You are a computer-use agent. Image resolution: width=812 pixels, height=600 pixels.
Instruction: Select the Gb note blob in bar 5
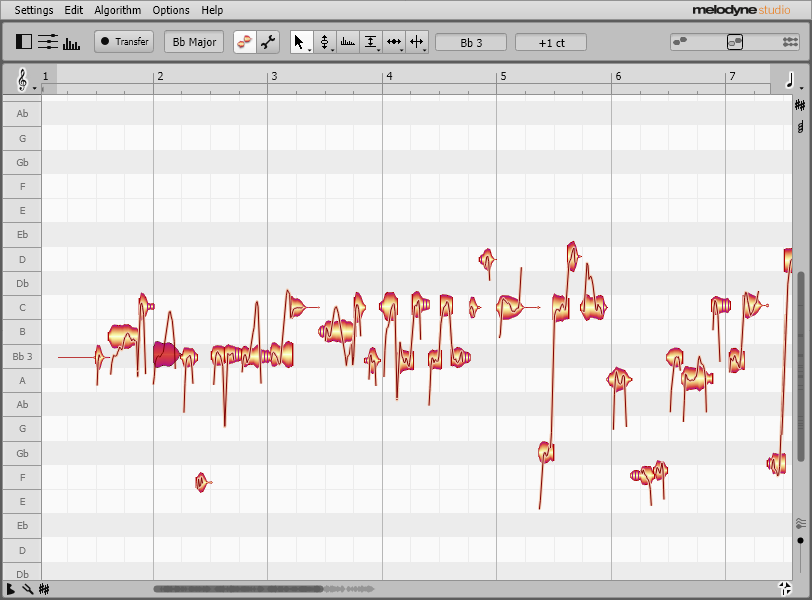tap(546, 452)
